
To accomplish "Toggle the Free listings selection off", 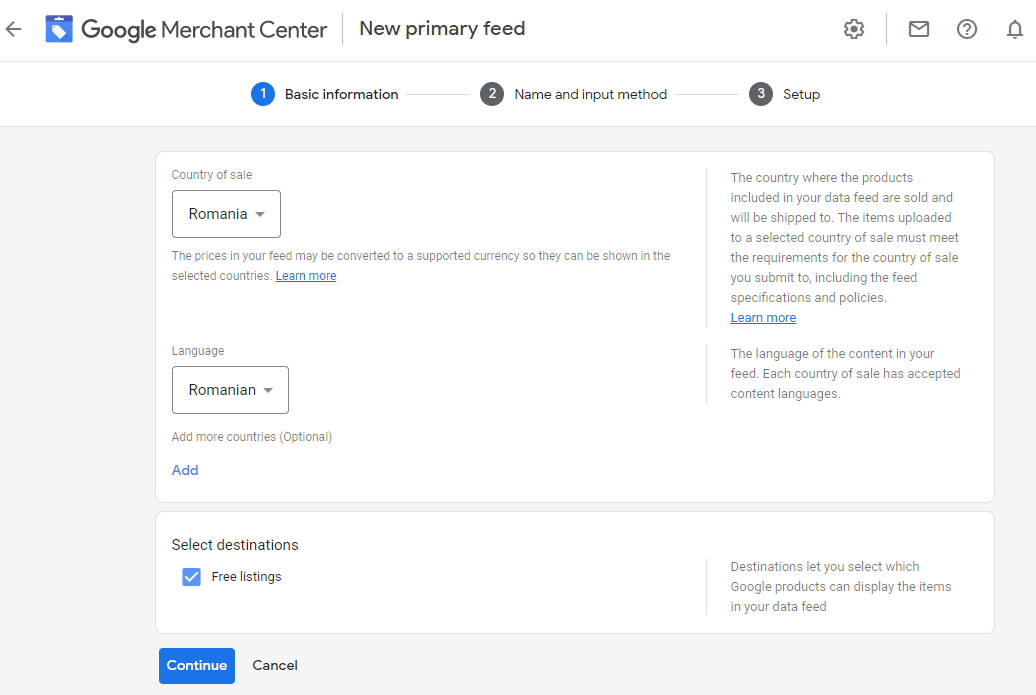I will point(191,576).
